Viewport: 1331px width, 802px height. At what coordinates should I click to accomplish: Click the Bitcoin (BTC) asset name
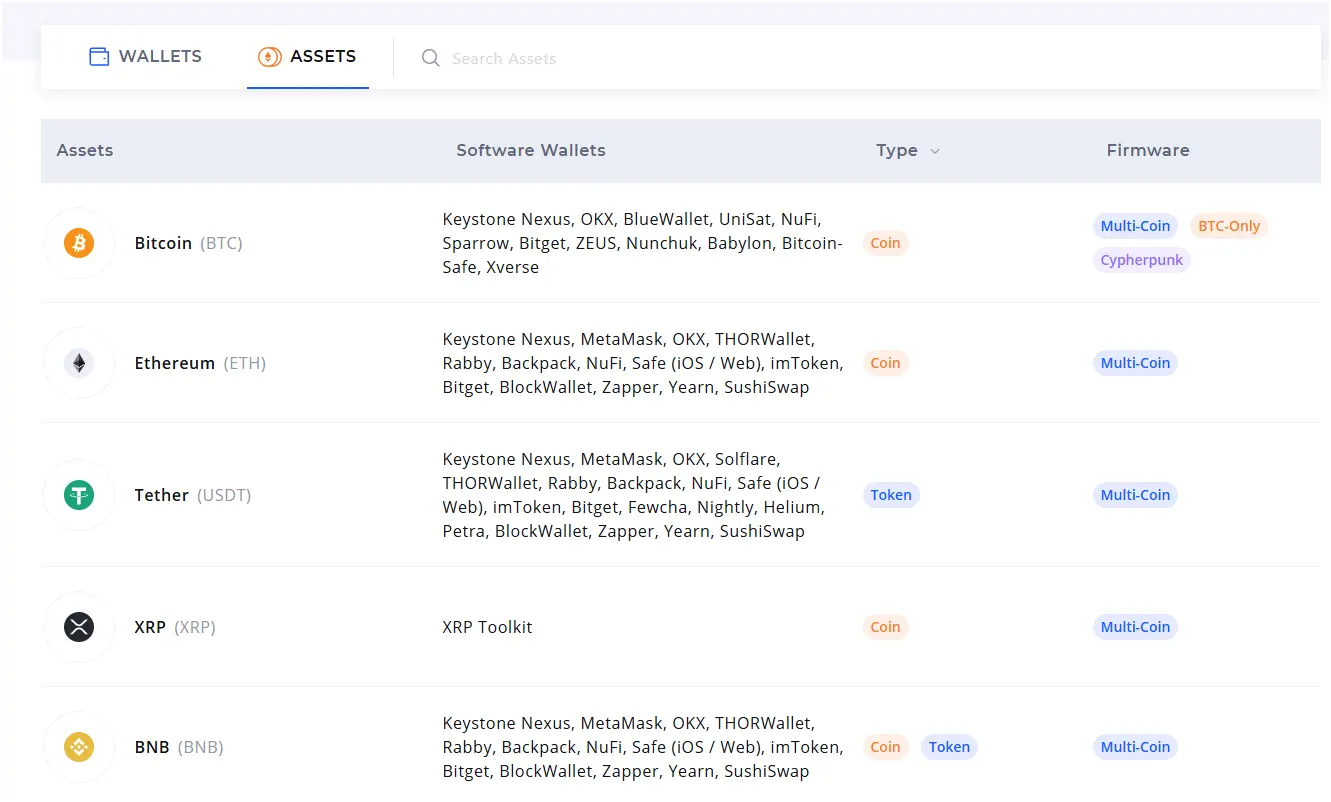pos(189,243)
